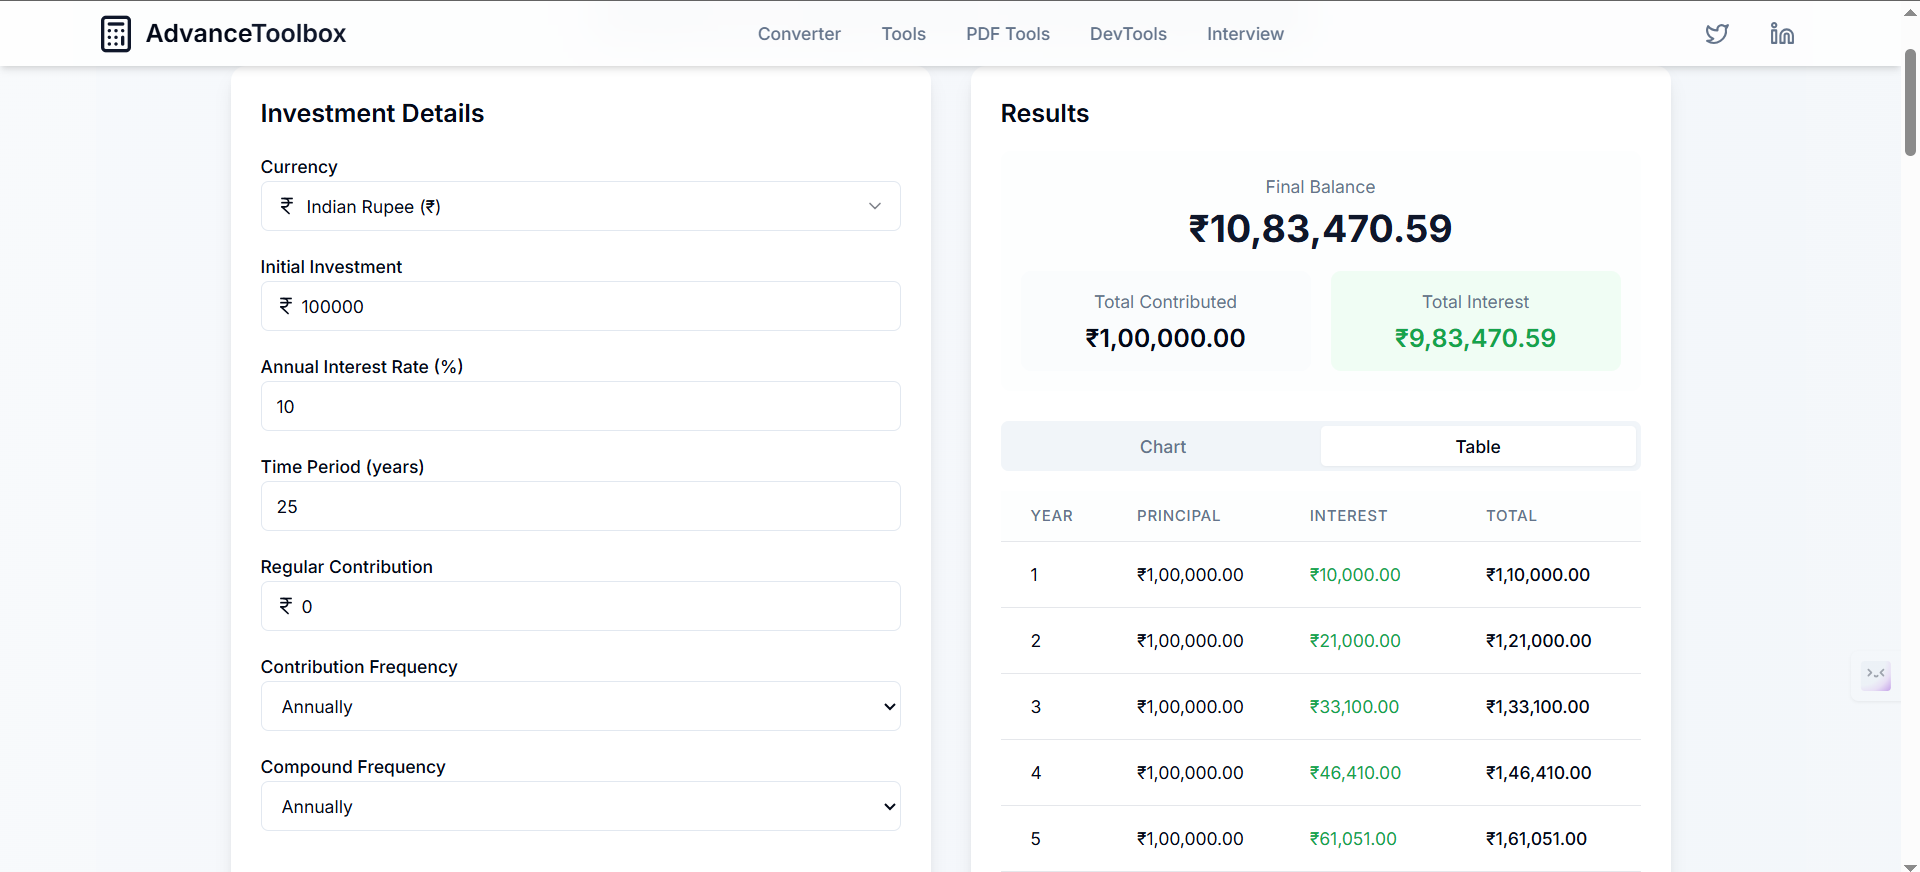
Task: Click the floating widget icon at right edge
Action: (x=1876, y=676)
